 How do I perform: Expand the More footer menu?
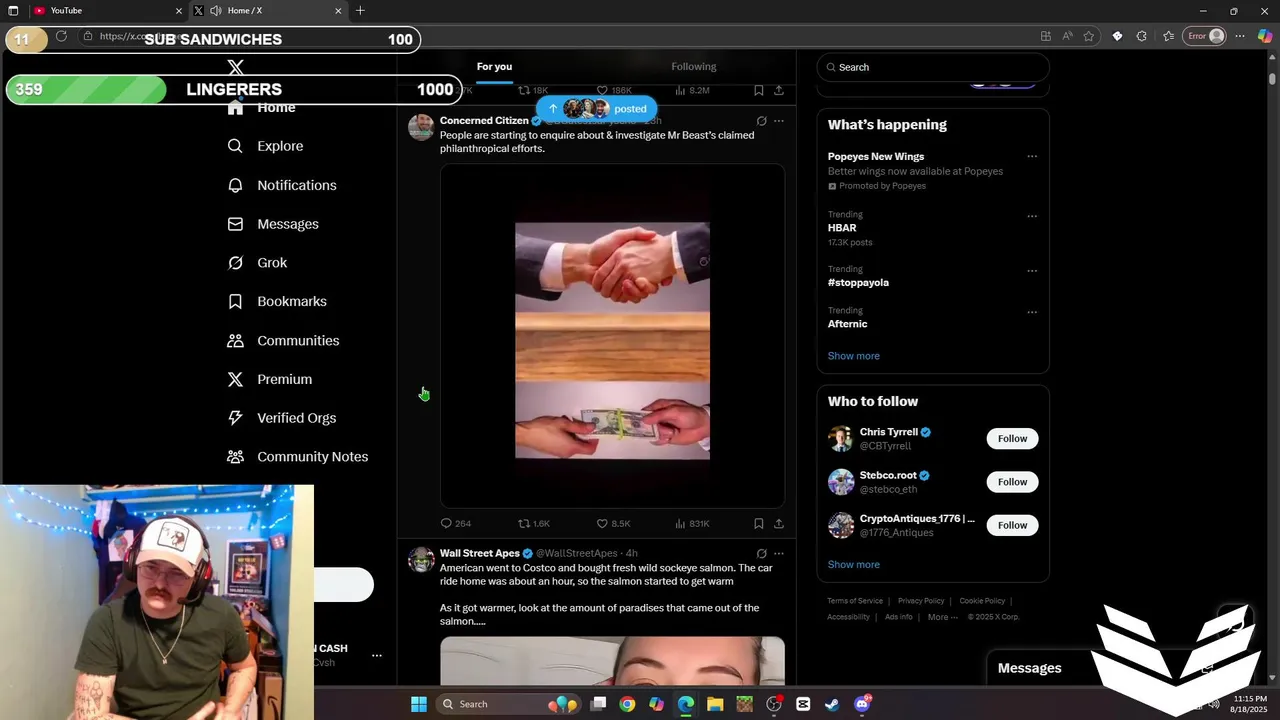[943, 617]
